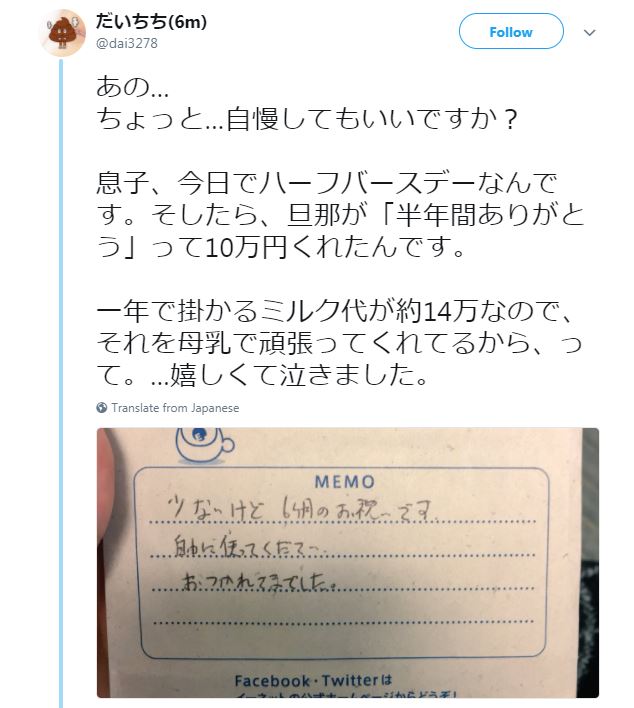The height and width of the screenshot is (708, 634).
Task: Click the paragraph mentioning ハーフバースデー
Action: [340, 214]
